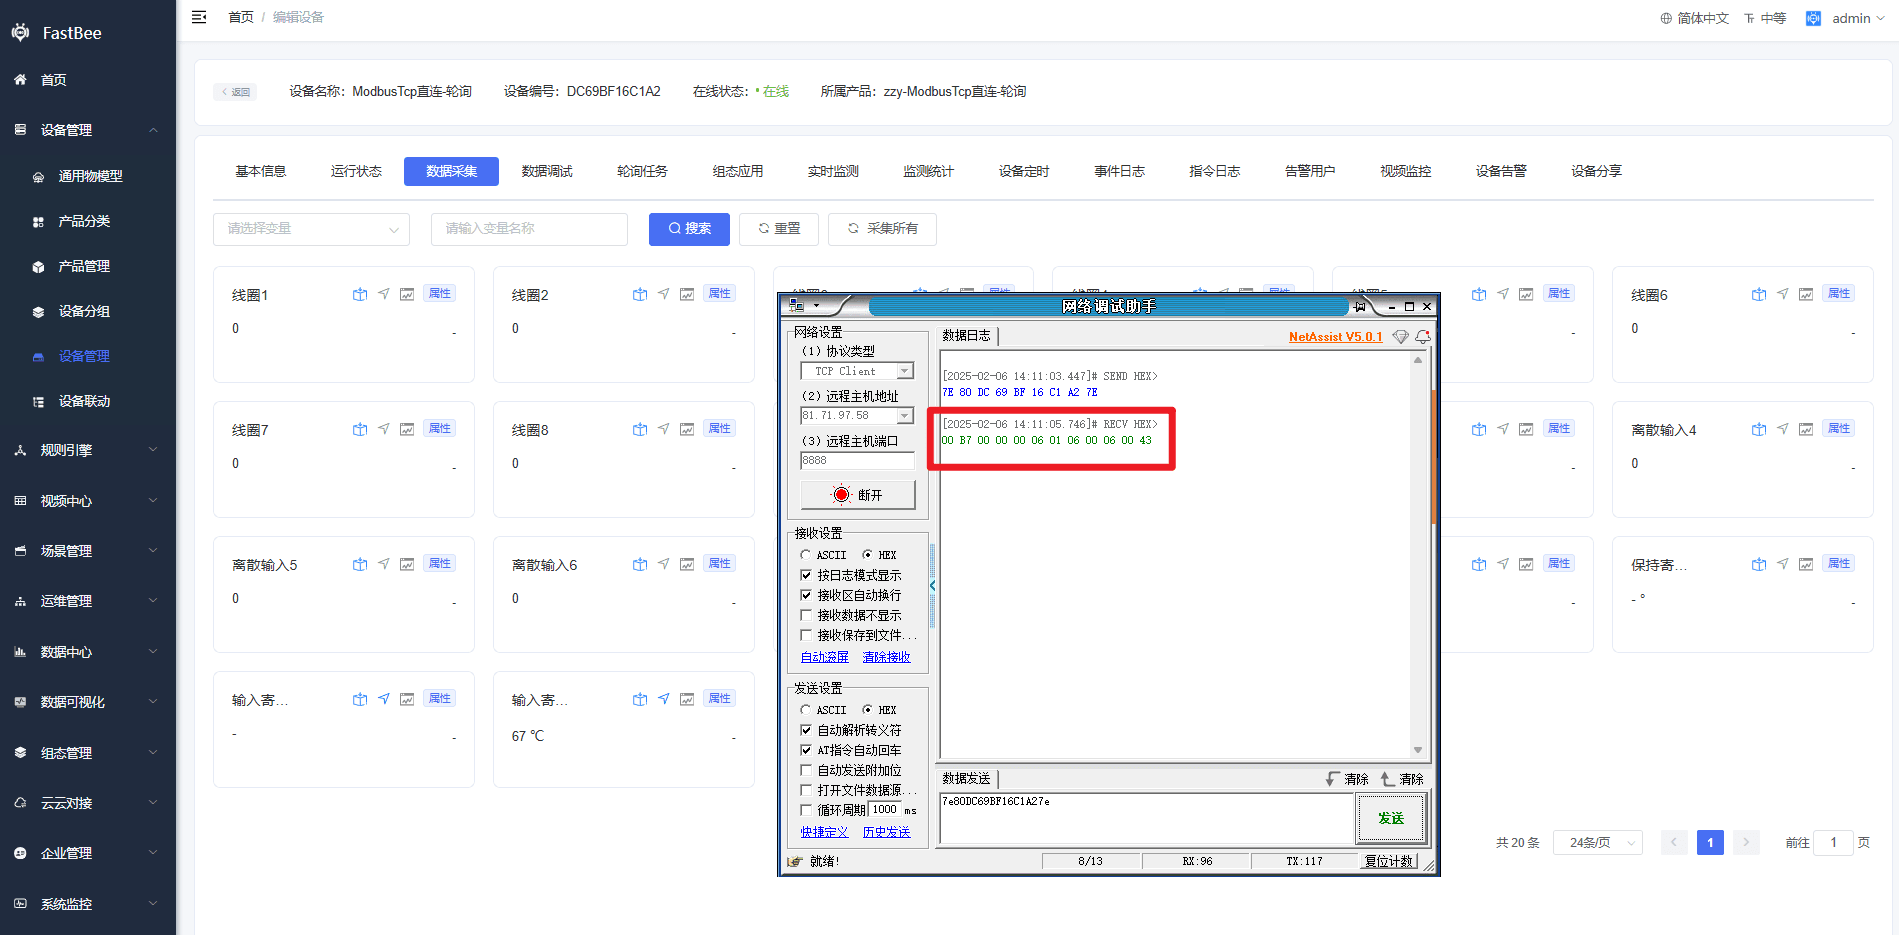Open the chart icon on 线圈2 card
1899x935 pixels.
pos(687,294)
